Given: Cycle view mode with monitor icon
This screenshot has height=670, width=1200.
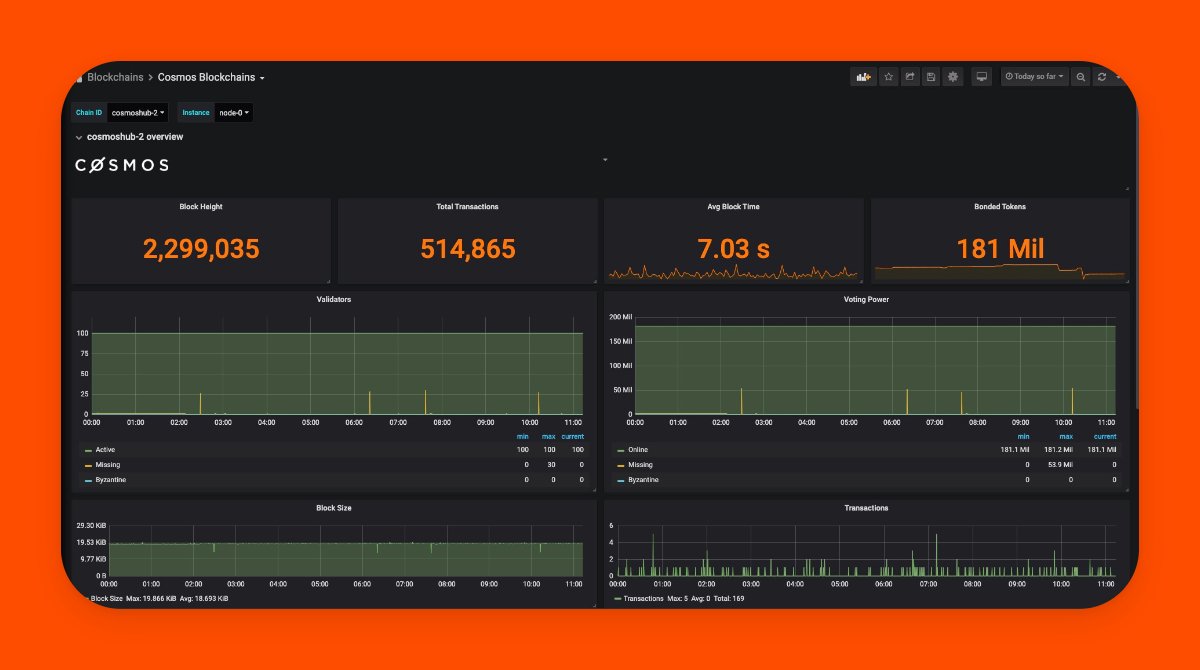Looking at the screenshot, I should [982, 77].
